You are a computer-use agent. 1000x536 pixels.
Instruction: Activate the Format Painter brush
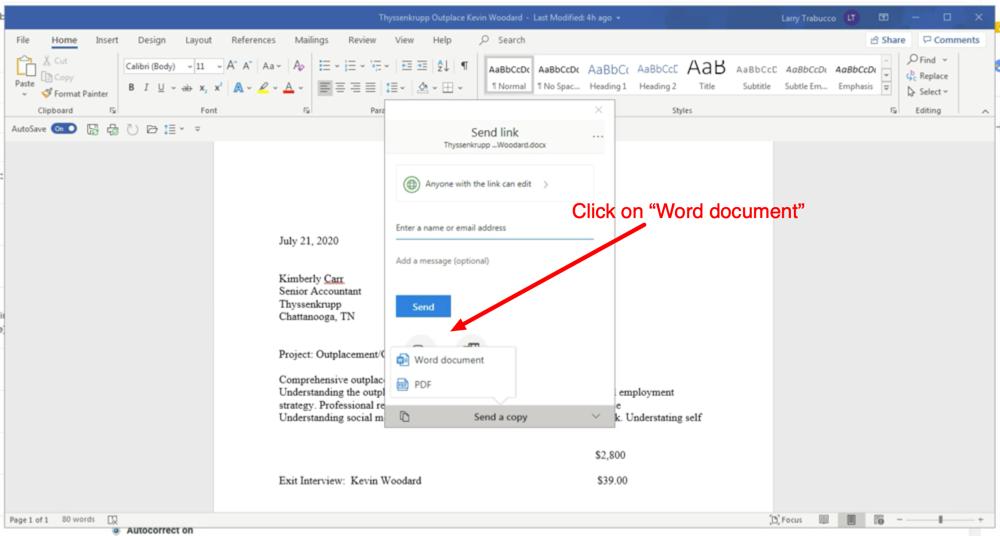coord(75,93)
